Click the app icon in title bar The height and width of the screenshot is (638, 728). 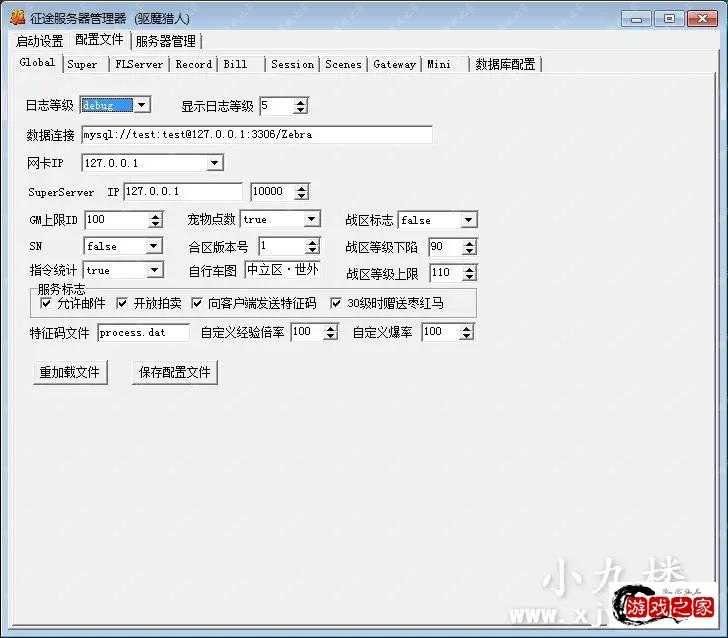[x=17, y=18]
